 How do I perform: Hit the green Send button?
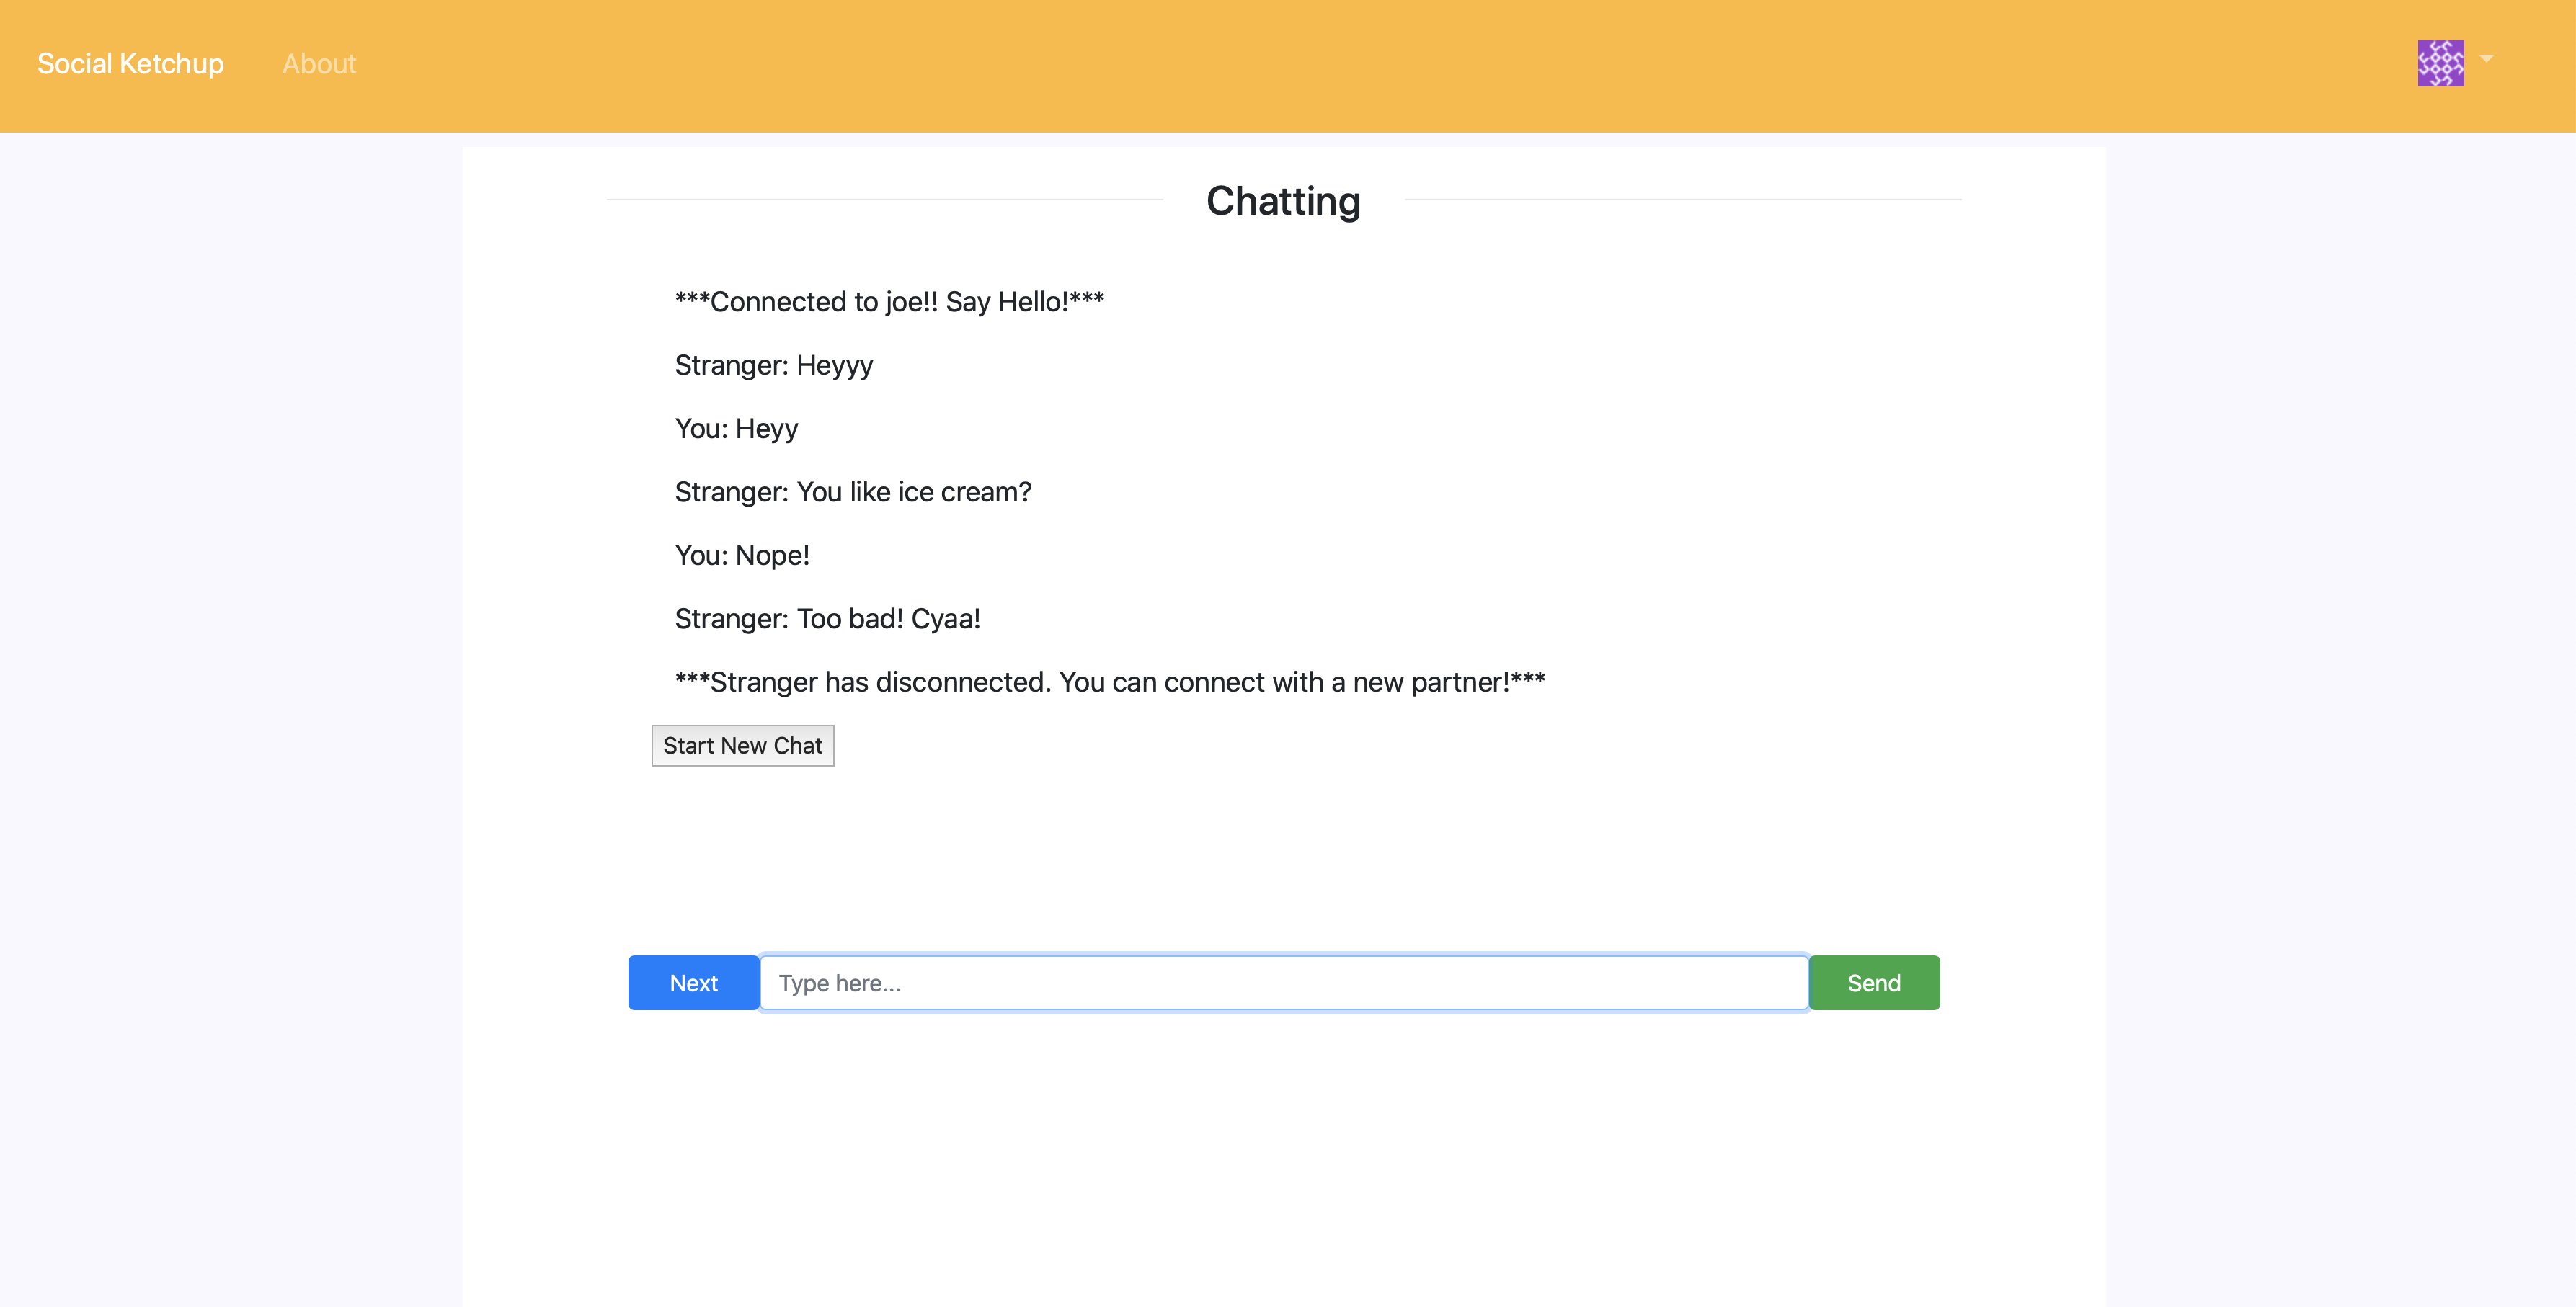coord(1873,982)
